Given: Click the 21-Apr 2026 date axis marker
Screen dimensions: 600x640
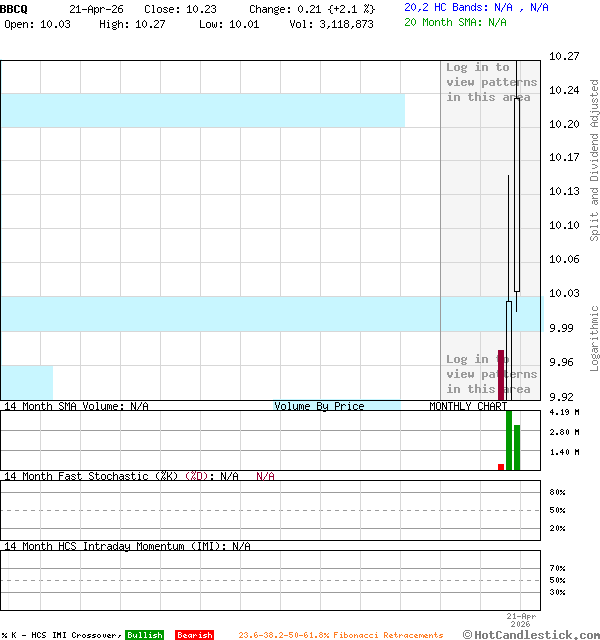Looking at the screenshot, I should (521, 620).
